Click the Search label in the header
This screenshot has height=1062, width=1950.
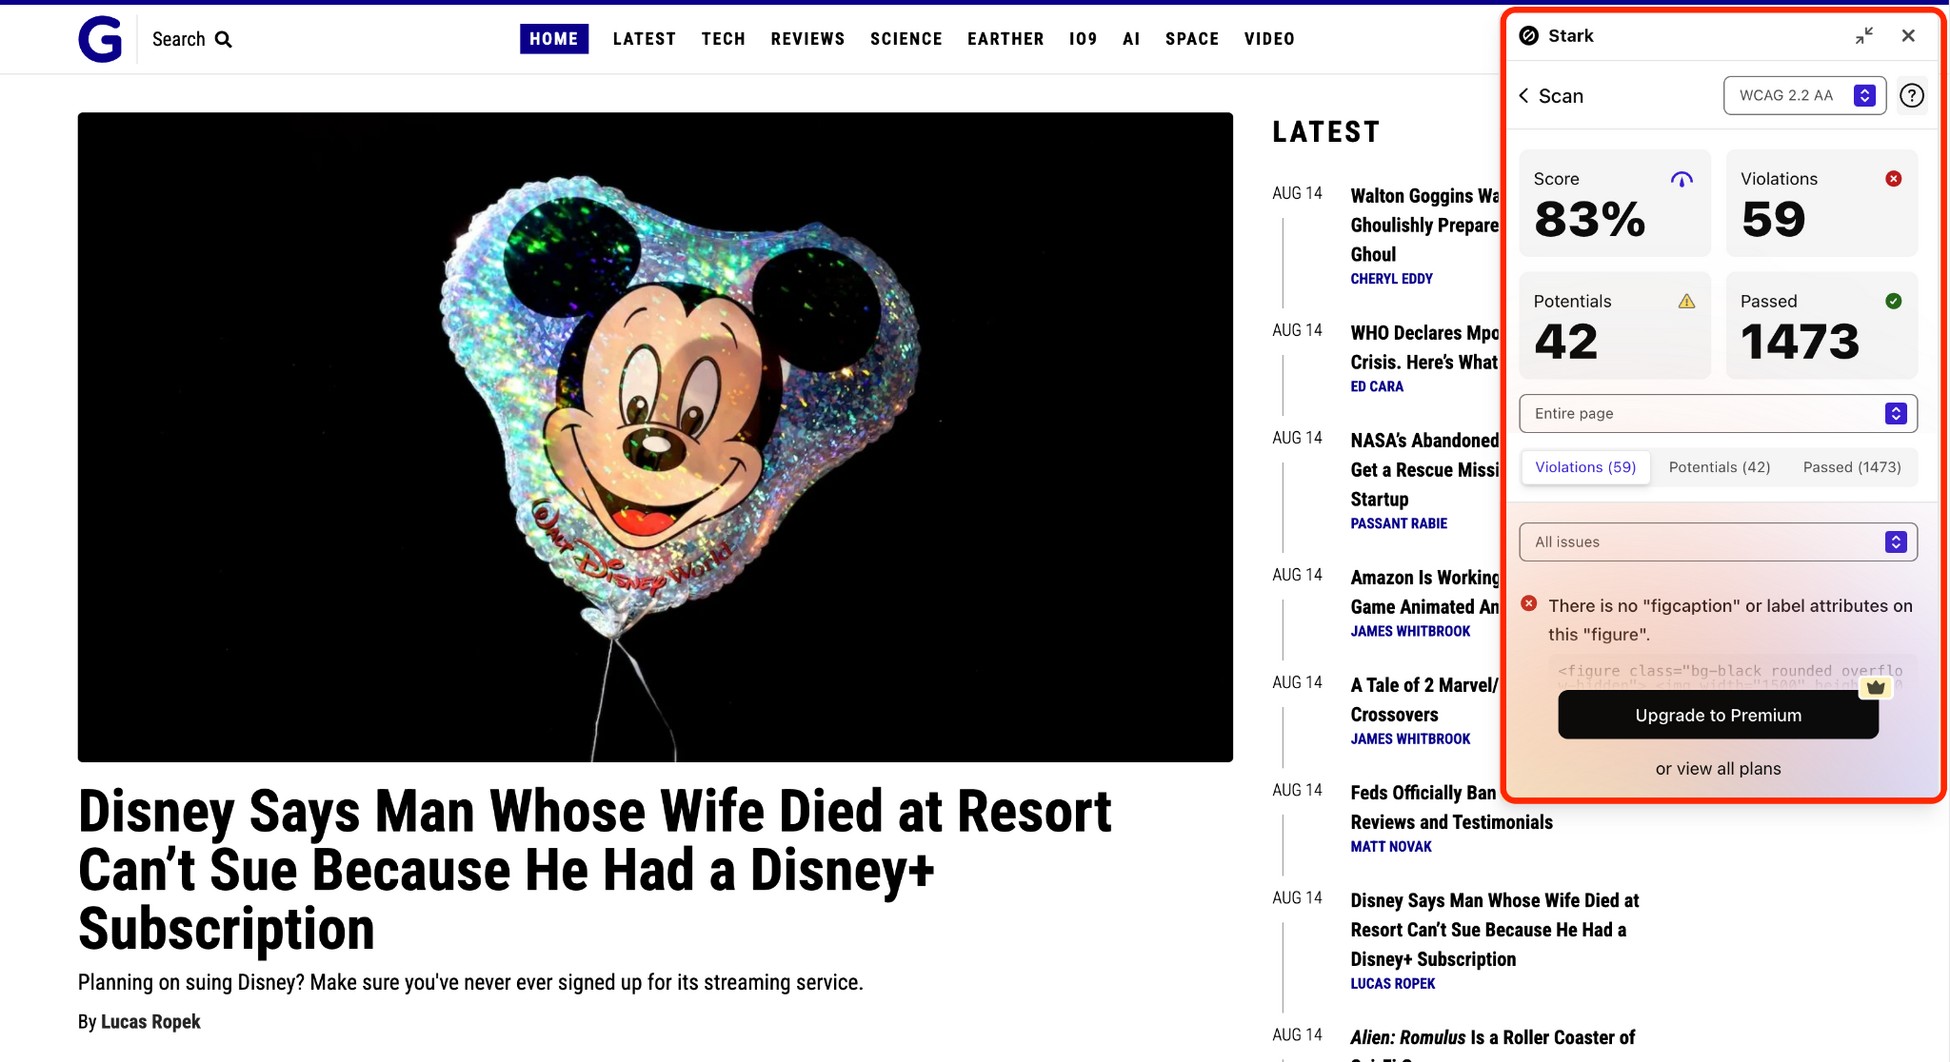pos(178,39)
